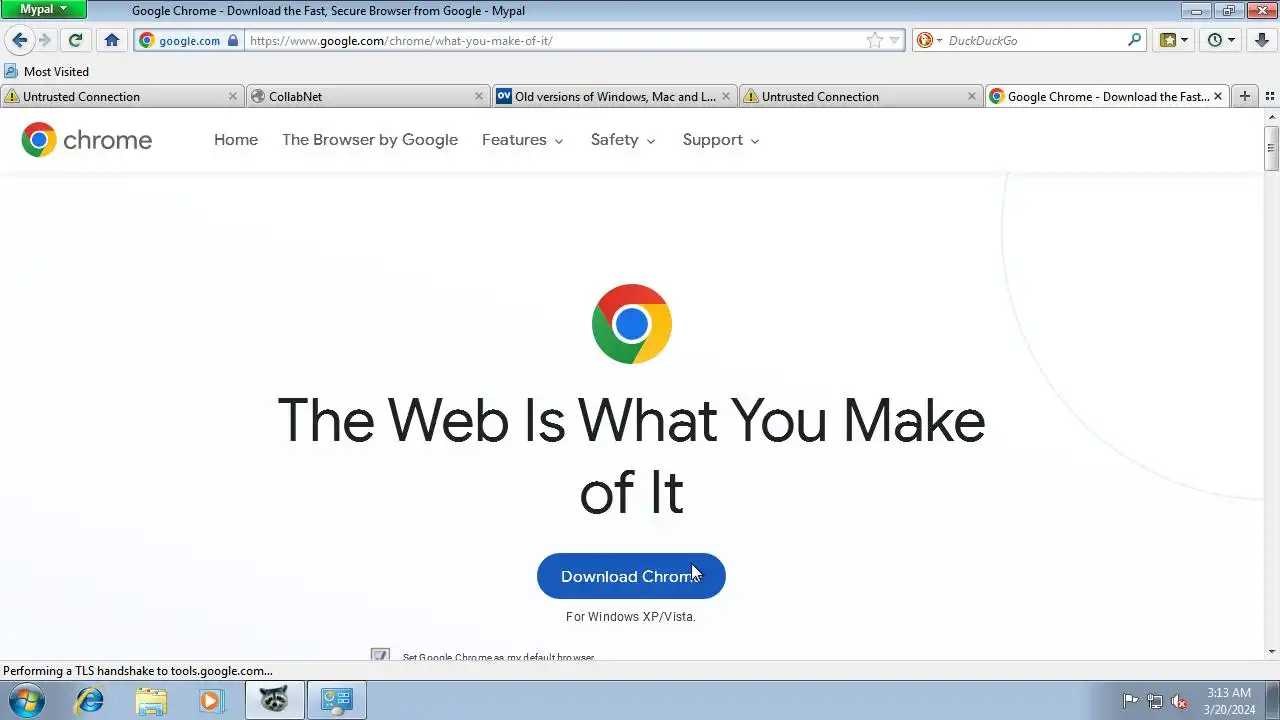This screenshot has height=720, width=1280.
Task: Close the second Untrusted Connection tab
Action: [971, 97]
